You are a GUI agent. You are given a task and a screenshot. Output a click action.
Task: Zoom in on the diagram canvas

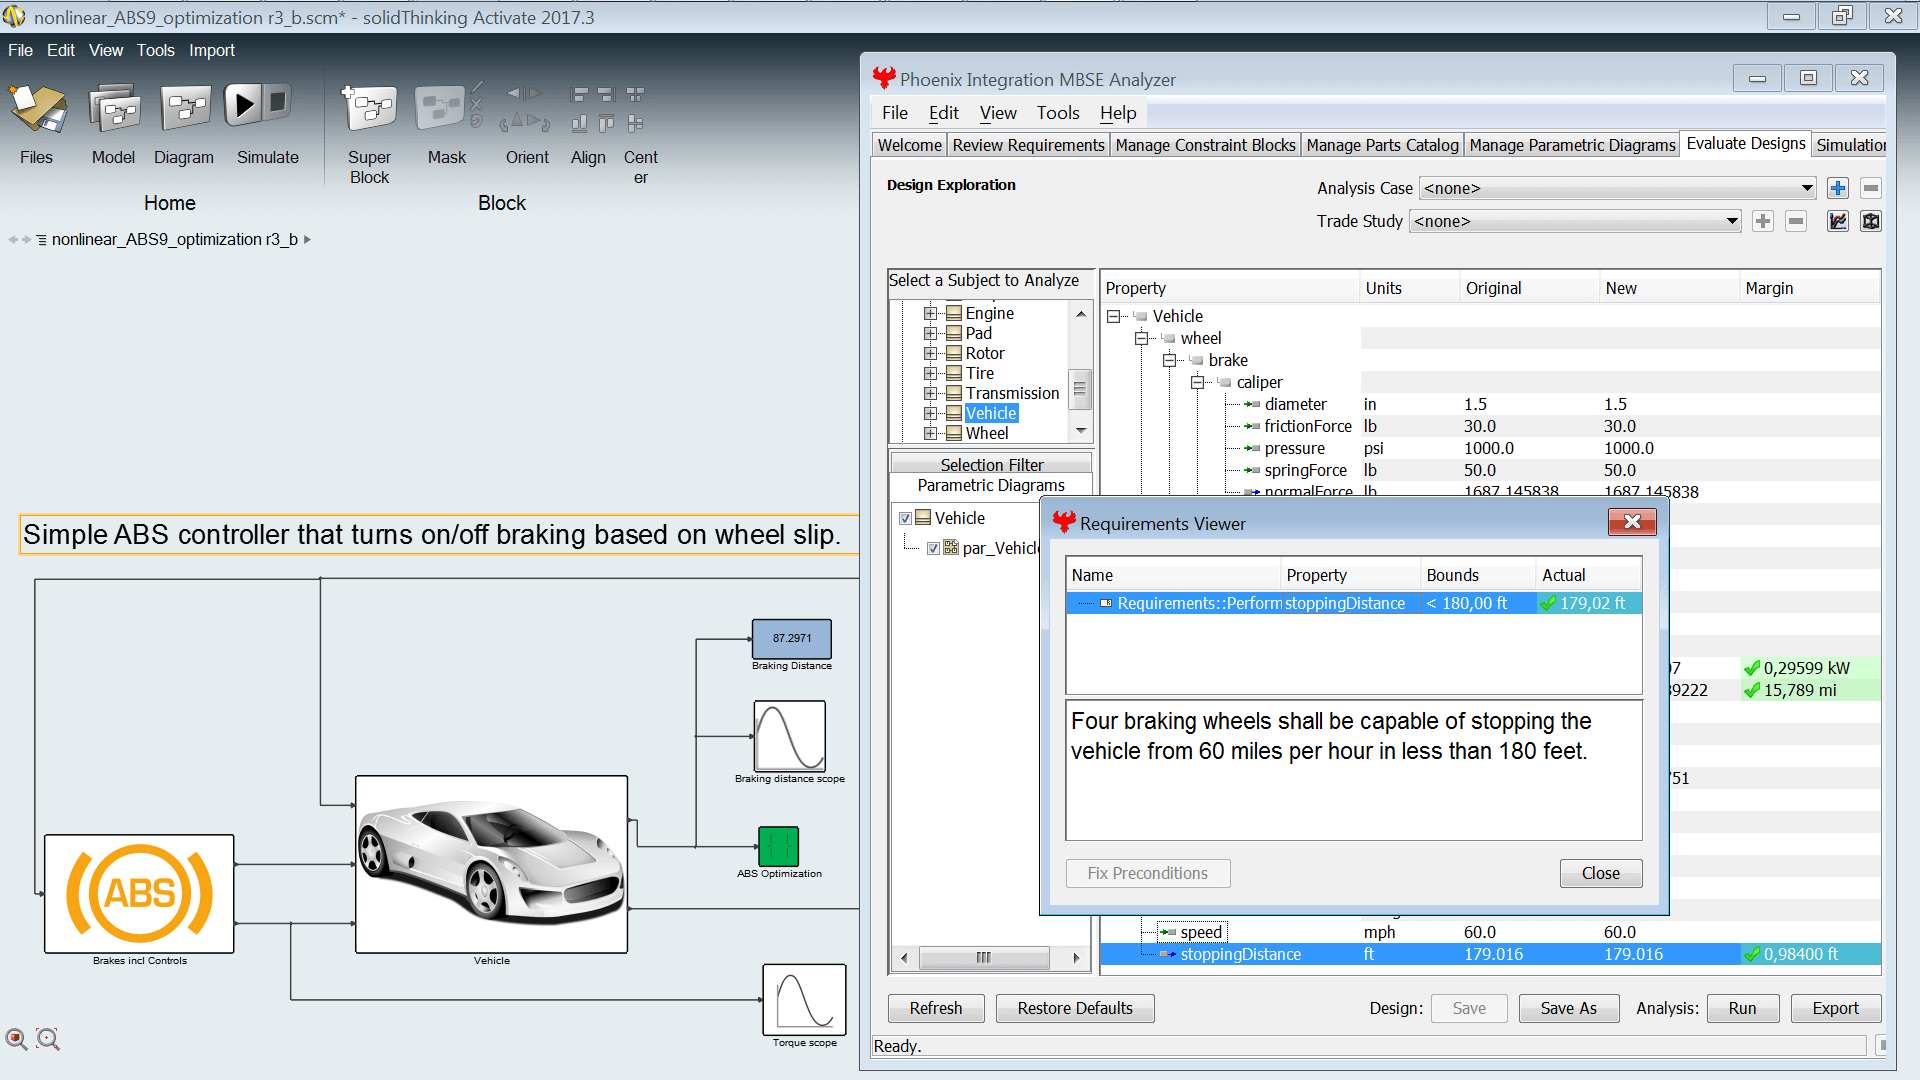click(x=16, y=1039)
